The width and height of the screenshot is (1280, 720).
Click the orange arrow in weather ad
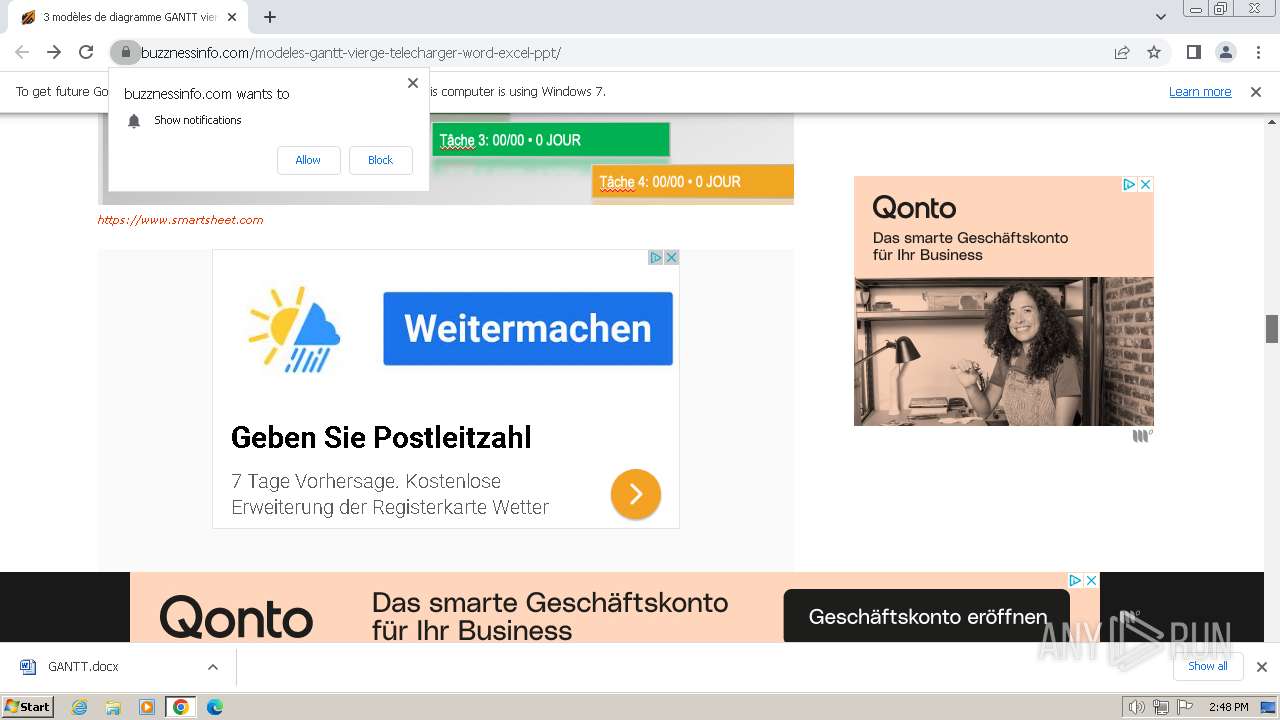click(x=636, y=493)
